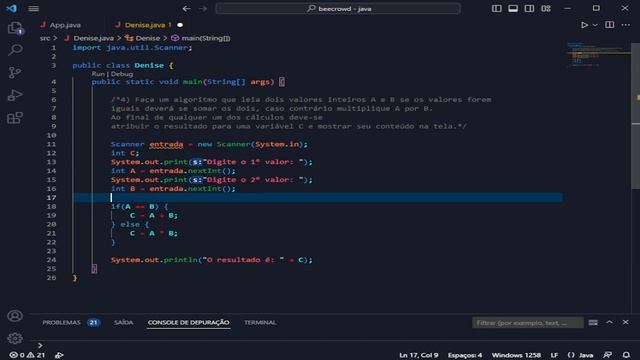Open errors and warnings status item
This screenshot has width=640, height=360.
[x=27, y=355]
